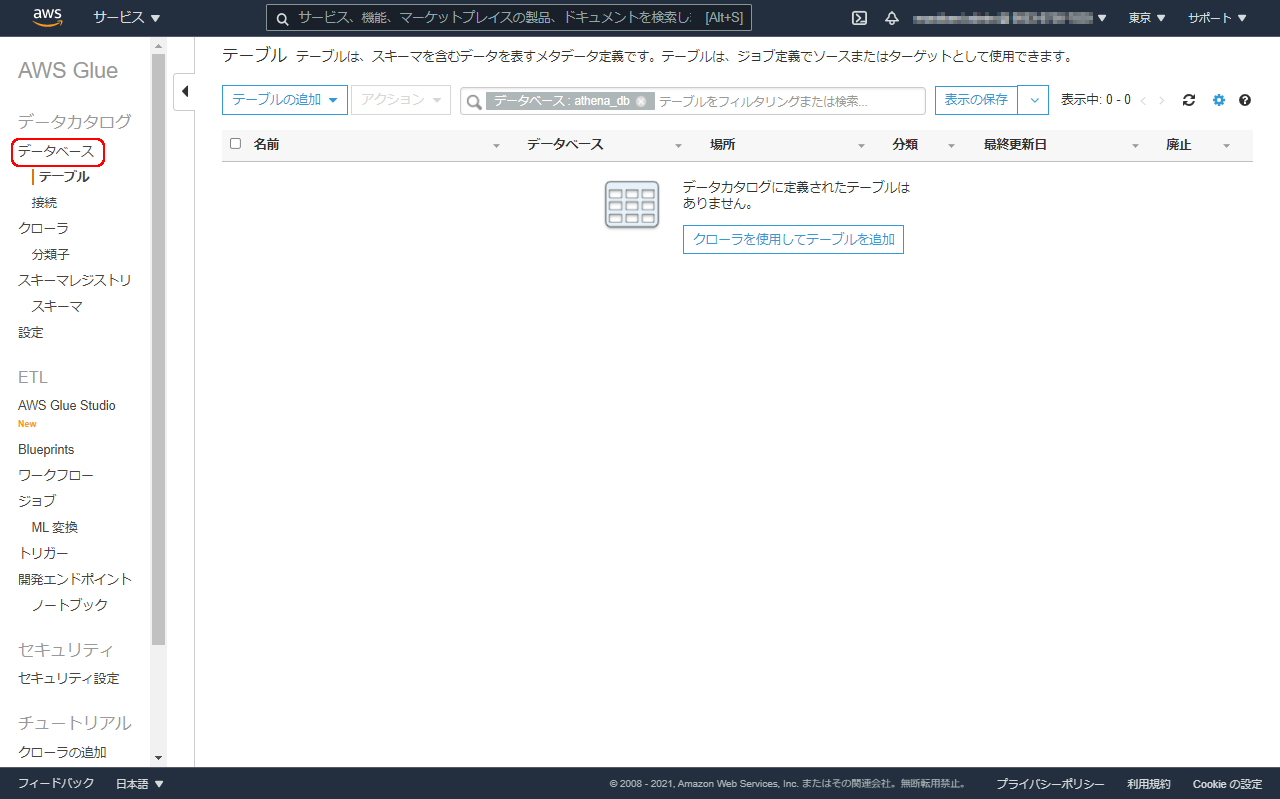Screen dimensions: 1280x799
Task: Remove the athena_db database filter chip
Action: pyautogui.click(x=641, y=101)
